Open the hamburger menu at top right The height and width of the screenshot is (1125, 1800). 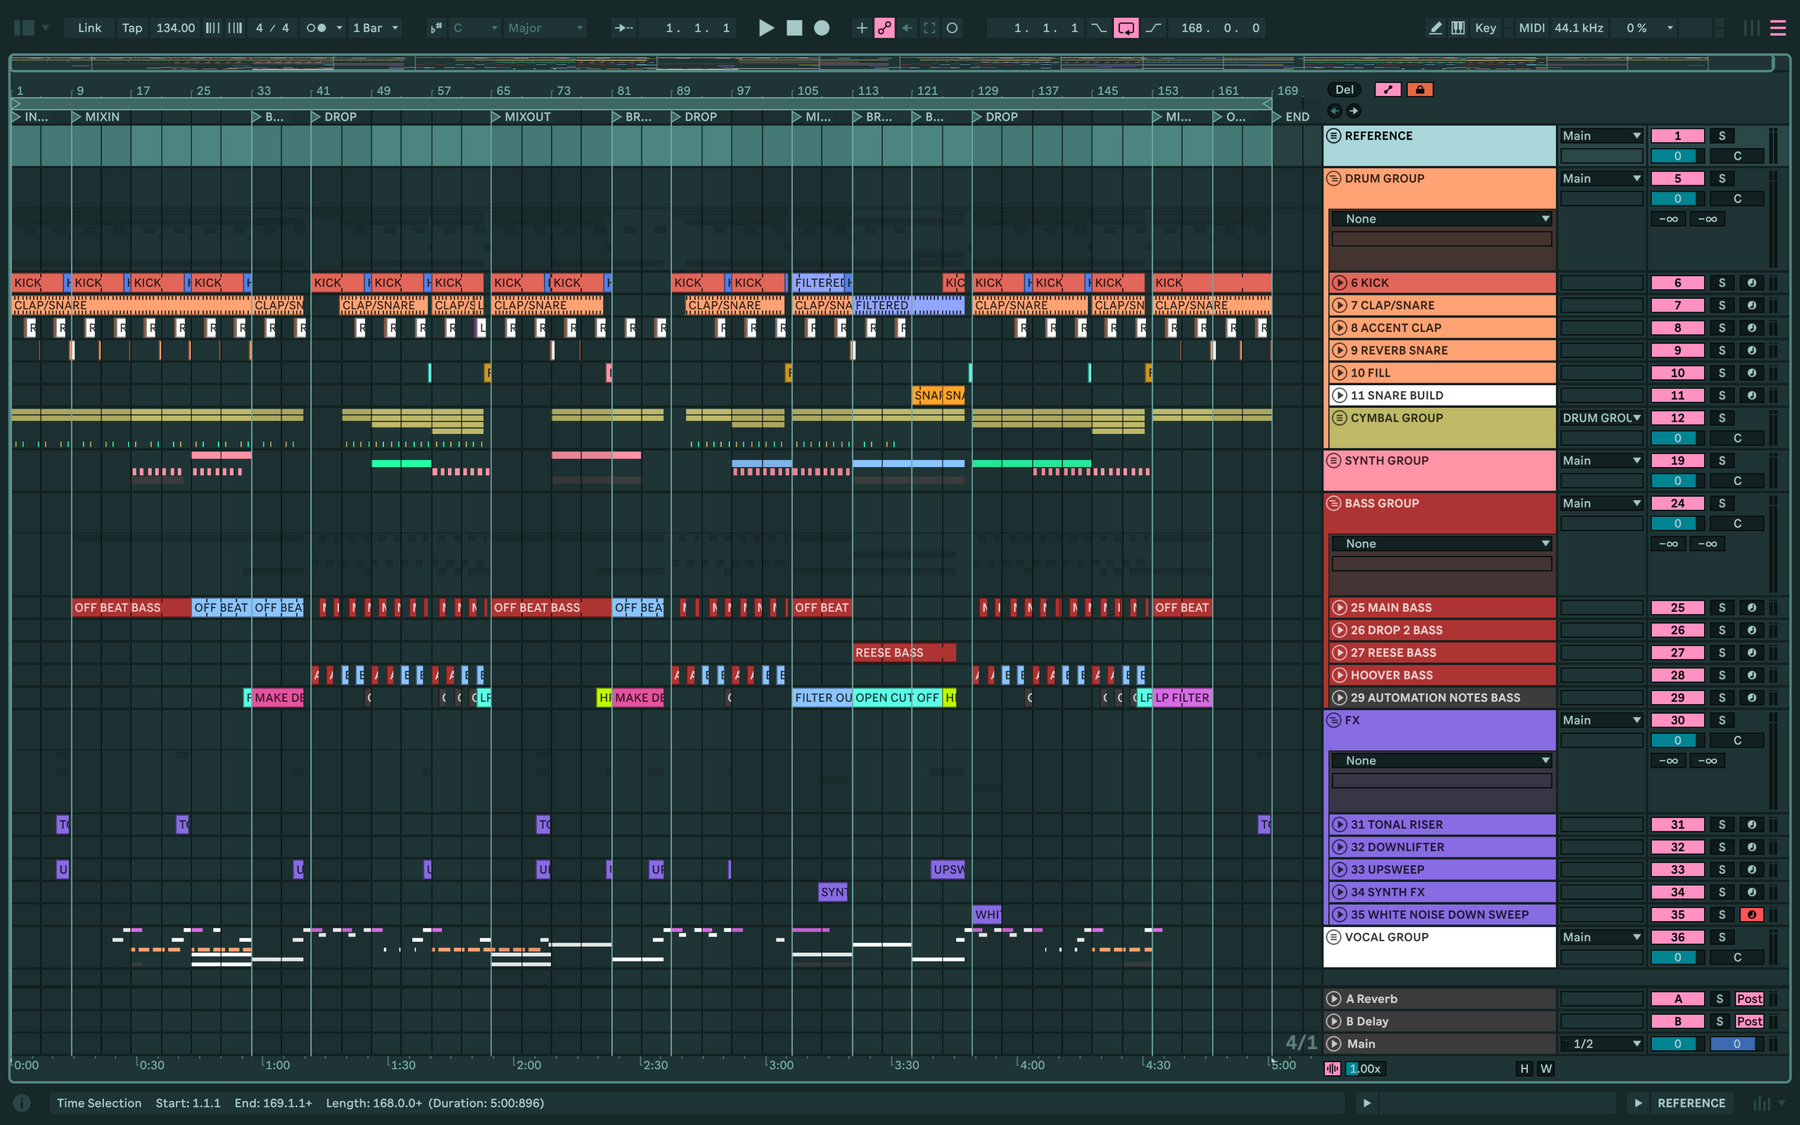click(1778, 28)
